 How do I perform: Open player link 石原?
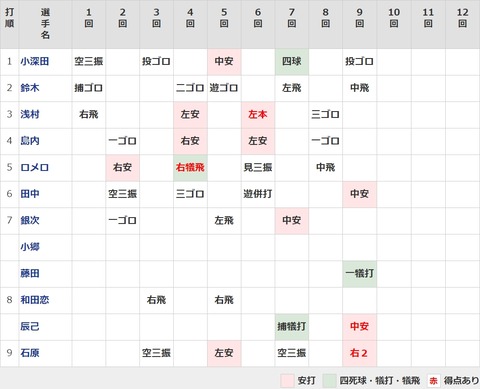(x=30, y=353)
